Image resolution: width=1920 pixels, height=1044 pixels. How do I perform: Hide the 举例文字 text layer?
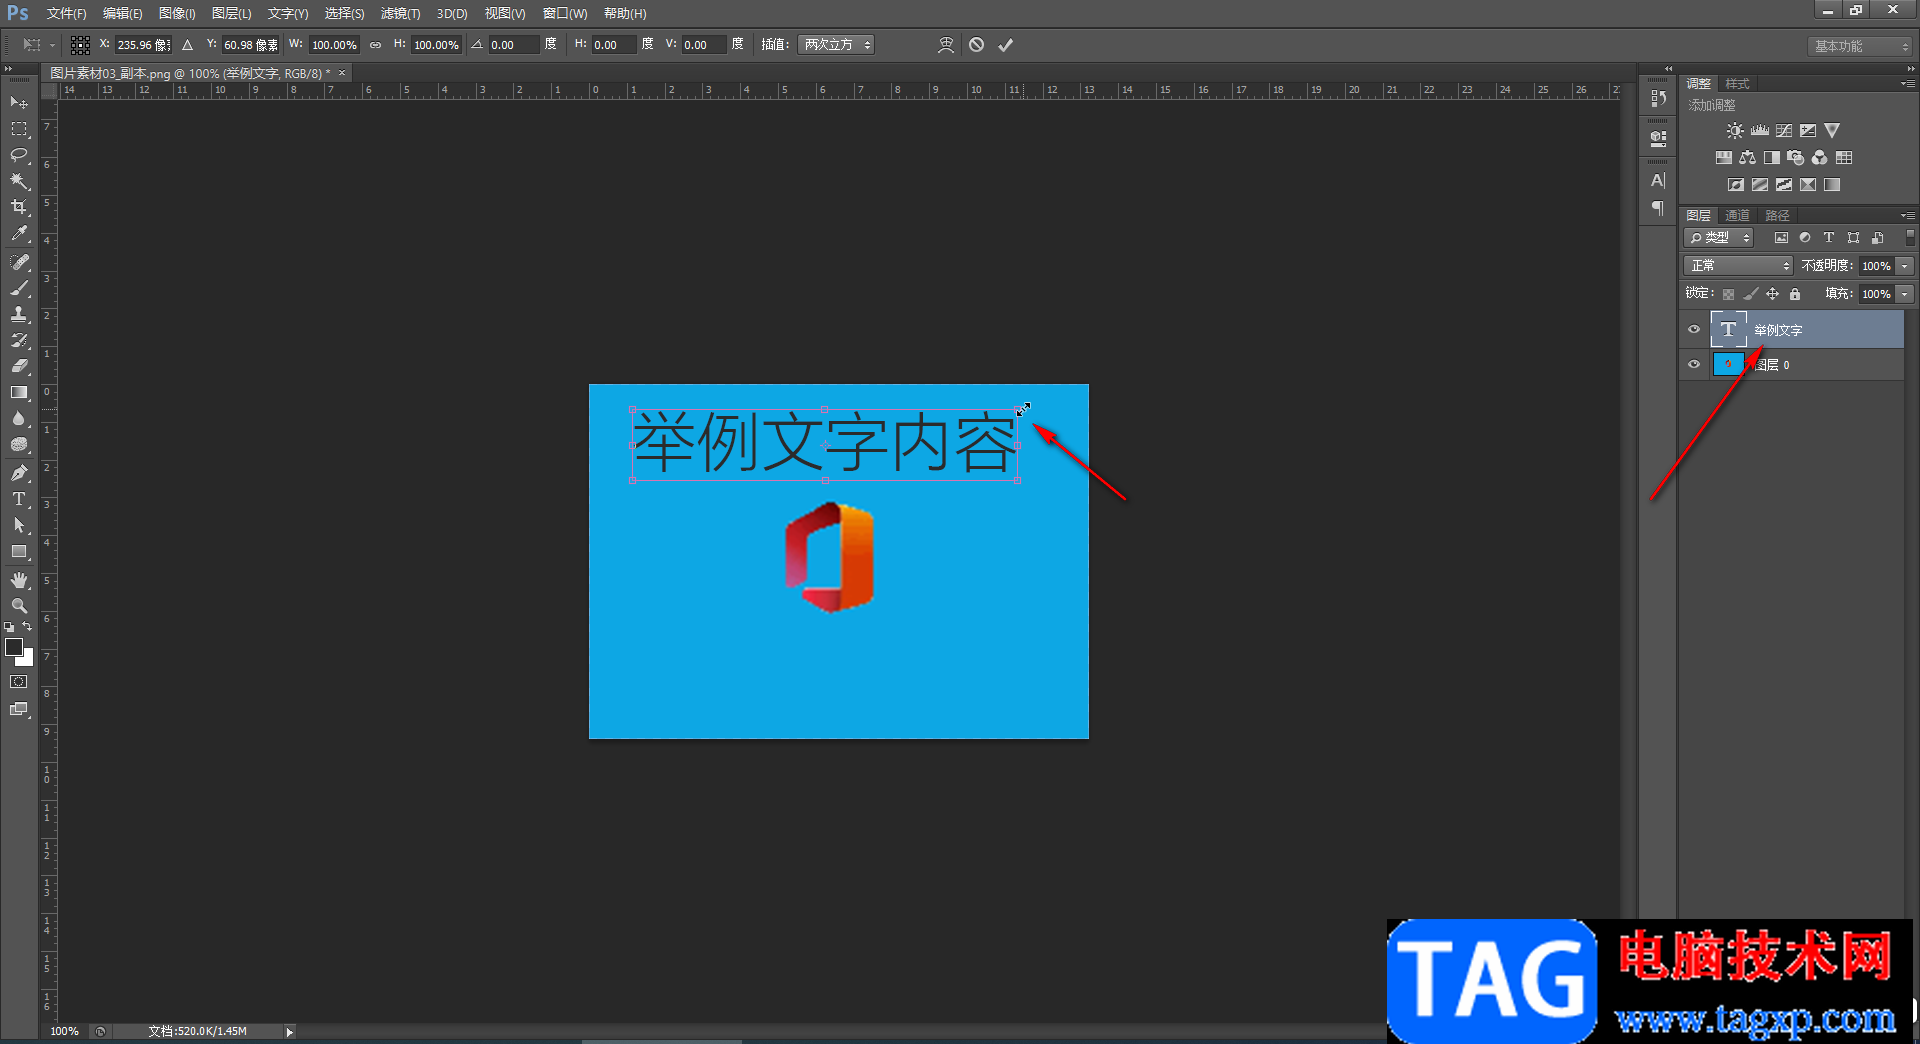[1694, 330]
